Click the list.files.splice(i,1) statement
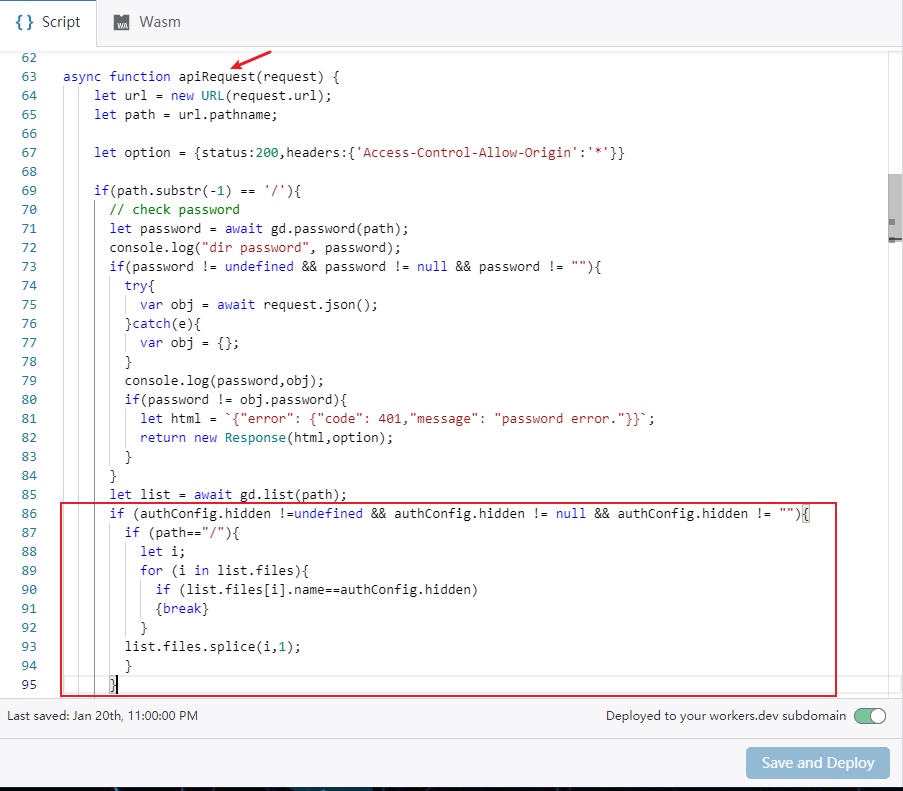Viewport: 903px width, 791px height. pyautogui.click(x=219, y=647)
